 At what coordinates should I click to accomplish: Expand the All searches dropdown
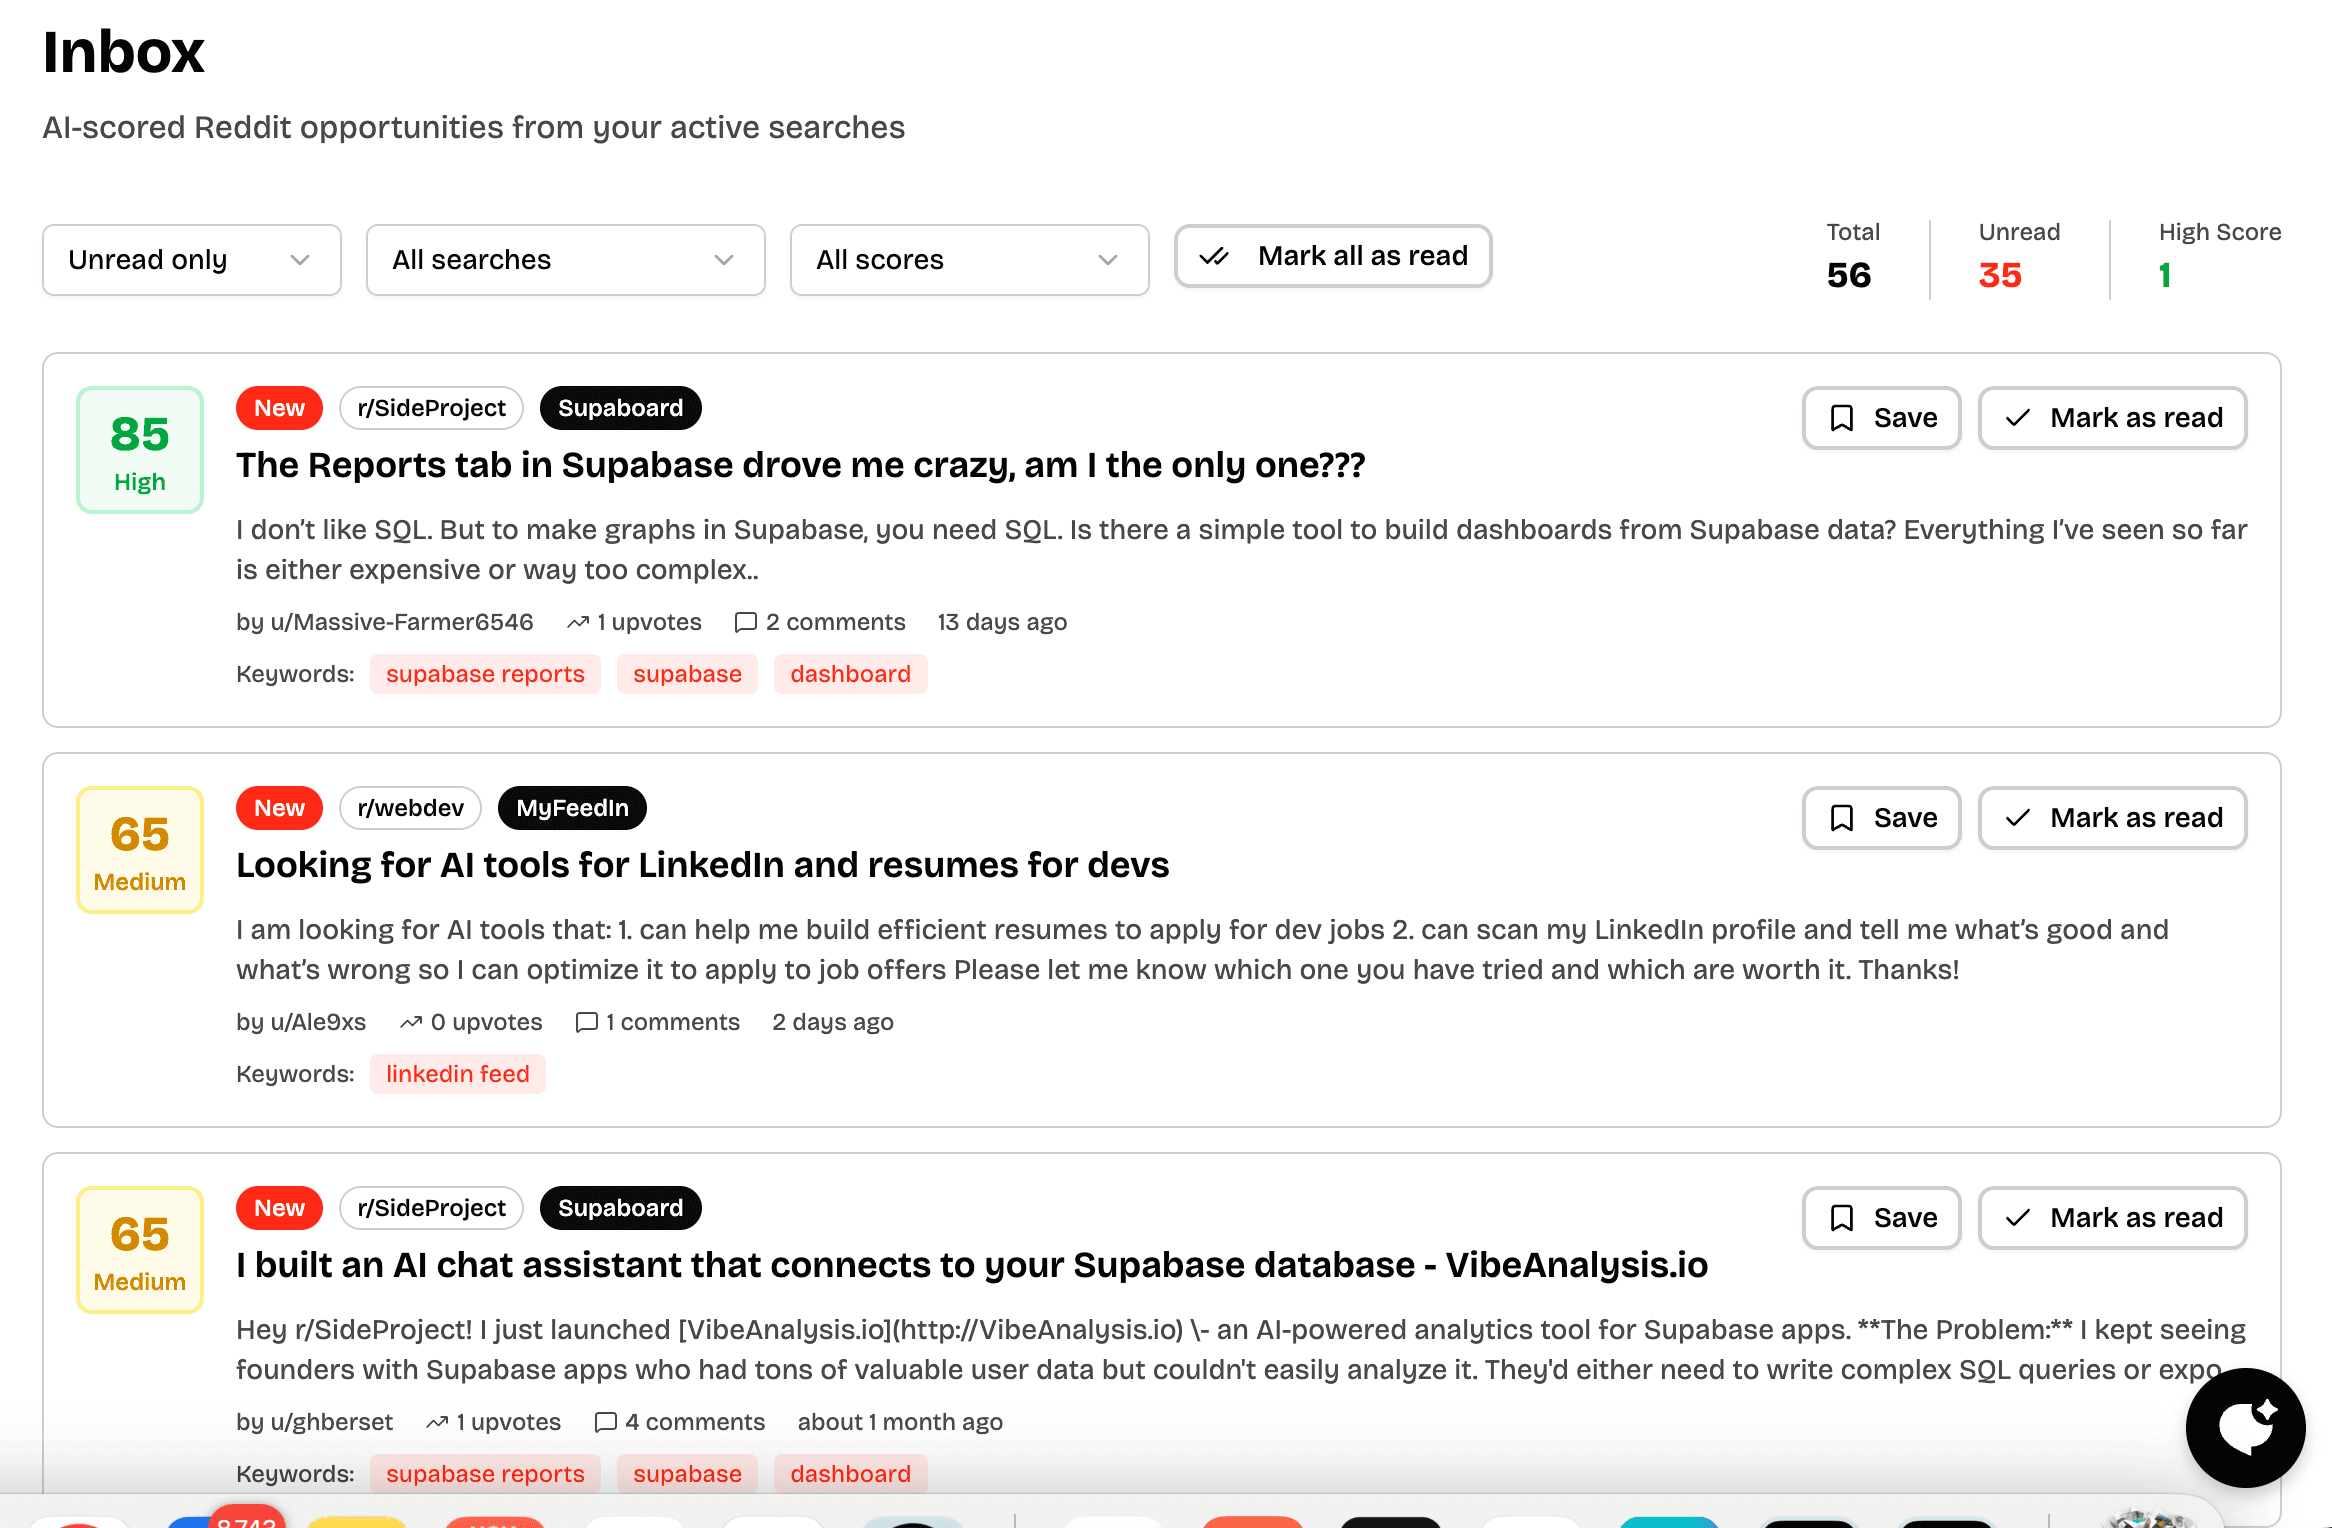coord(565,260)
